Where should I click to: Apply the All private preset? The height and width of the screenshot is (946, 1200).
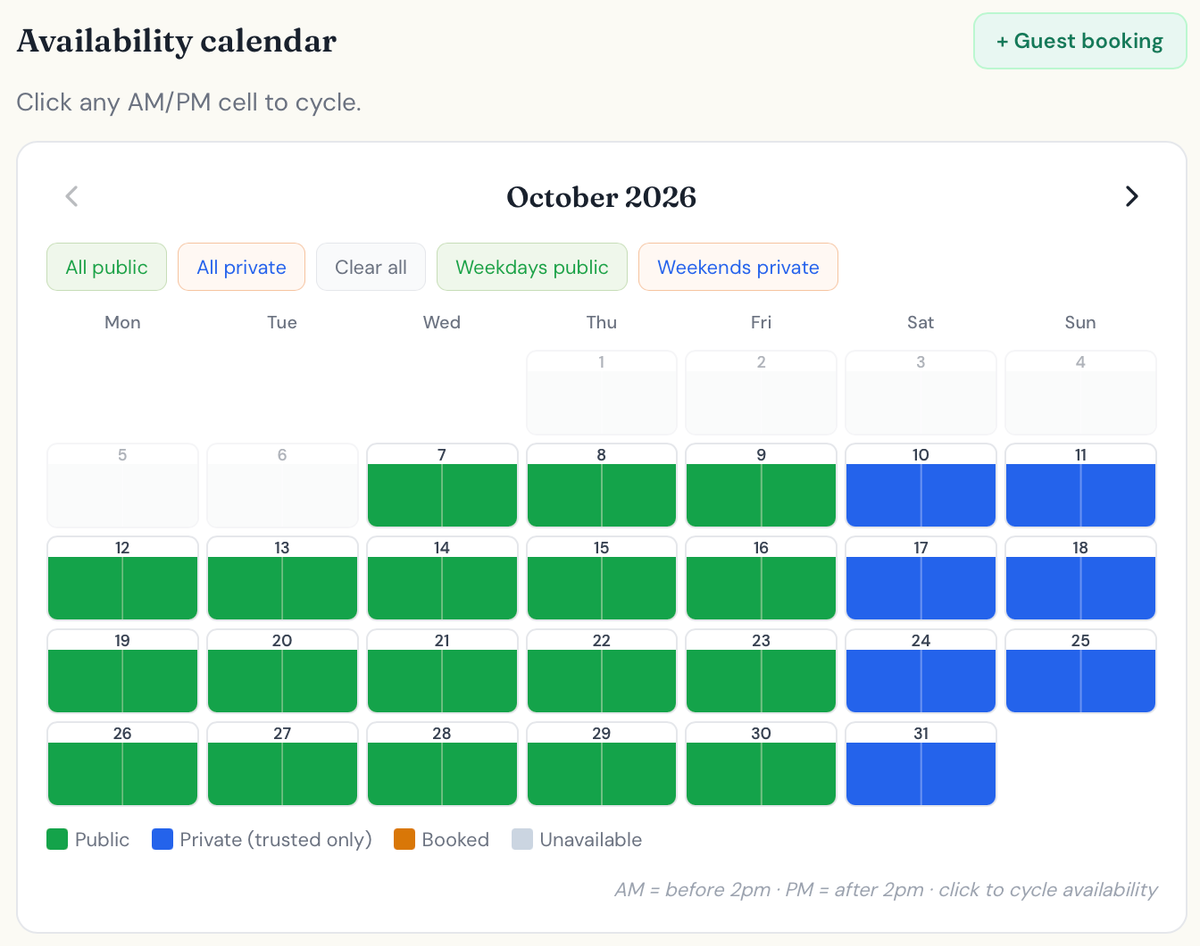click(x=241, y=267)
